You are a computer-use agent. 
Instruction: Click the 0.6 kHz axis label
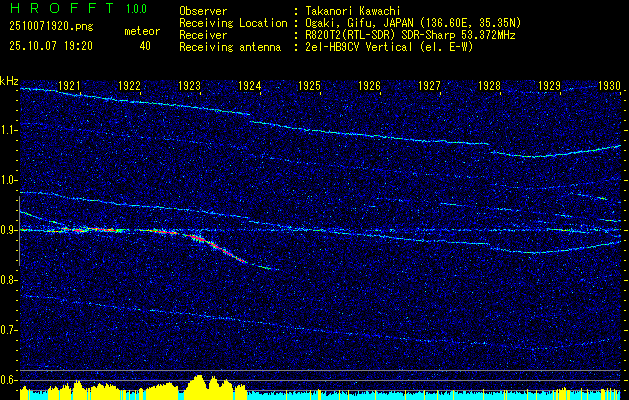pos(9,380)
